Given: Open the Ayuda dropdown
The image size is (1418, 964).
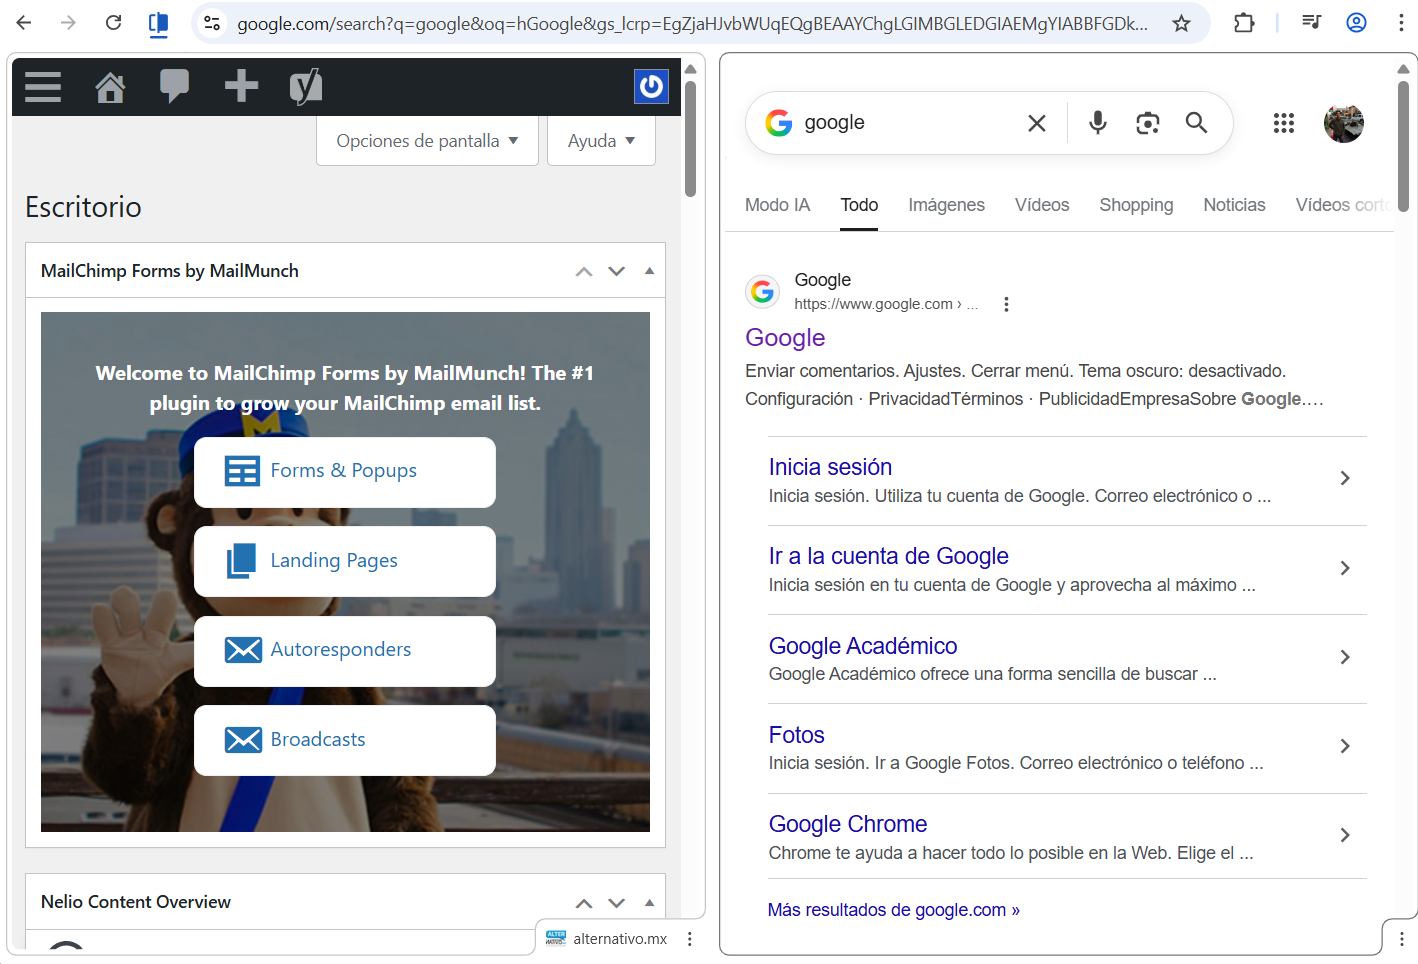Looking at the screenshot, I should (x=601, y=141).
